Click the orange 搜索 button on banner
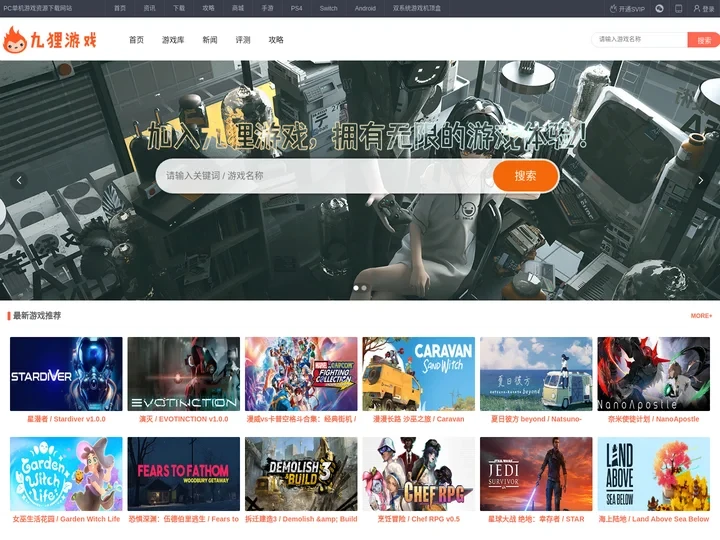The image size is (720, 540). (525, 176)
